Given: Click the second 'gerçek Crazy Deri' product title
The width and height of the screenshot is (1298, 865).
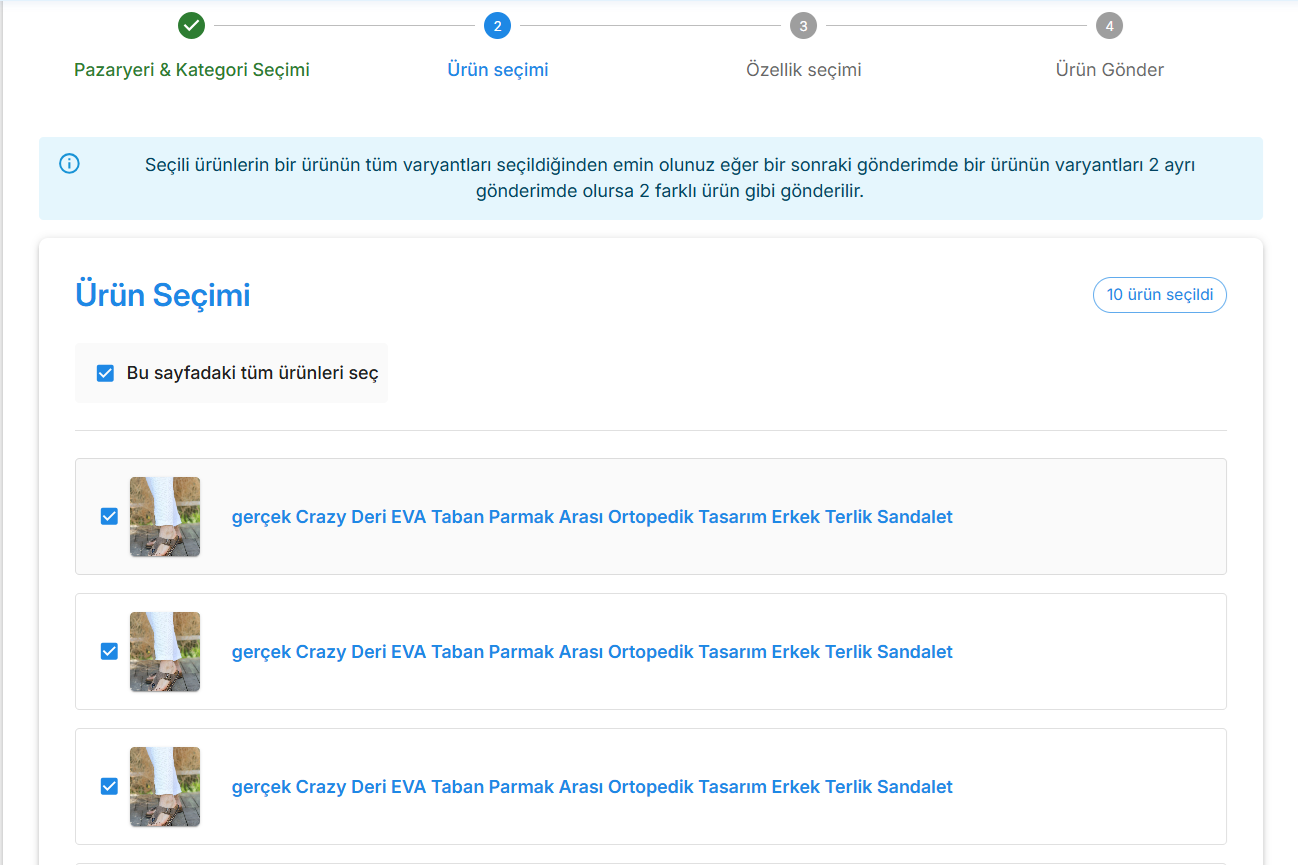Looking at the screenshot, I should point(592,652).
